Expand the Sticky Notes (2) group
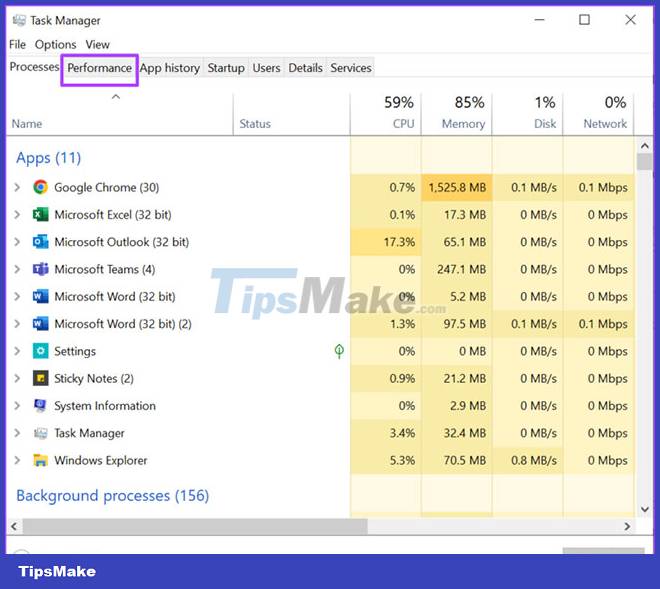660x589 pixels. 17,378
